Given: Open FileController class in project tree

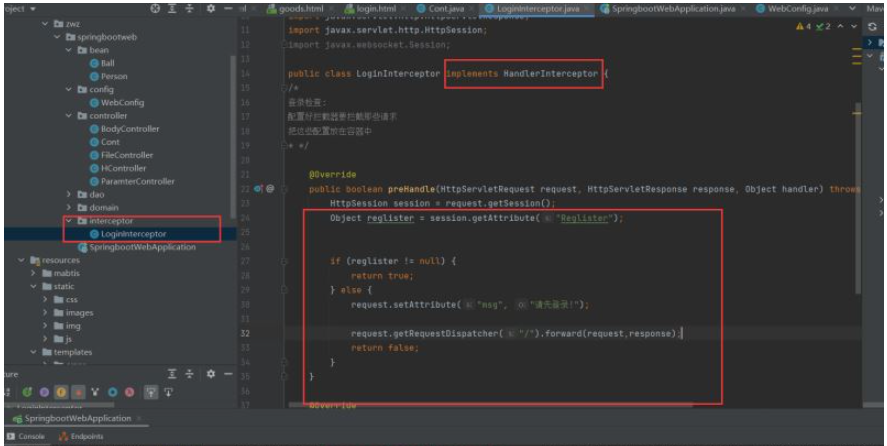Looking at the screenshot, I should click(126, 155).
